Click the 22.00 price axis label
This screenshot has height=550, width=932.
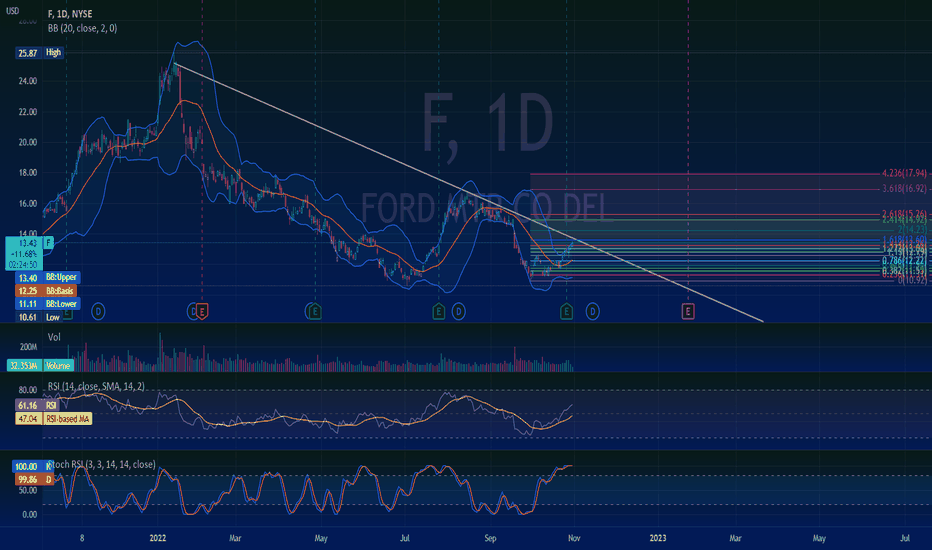point(27,112)
